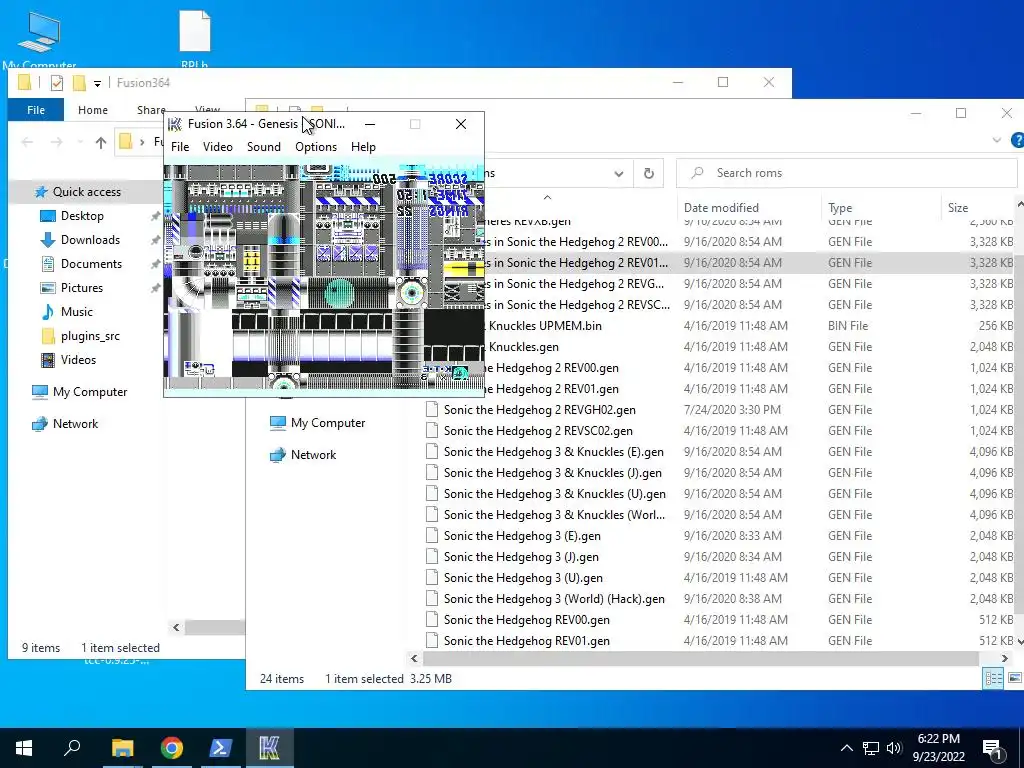
Task: Click the File tab in Fusion364 Explorer window
Action: [x=36, y=110]
